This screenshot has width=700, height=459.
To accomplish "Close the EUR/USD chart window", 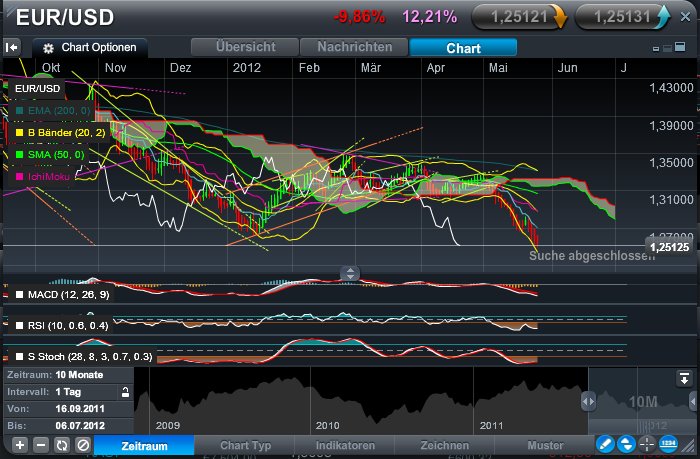I will click(685, 17).
